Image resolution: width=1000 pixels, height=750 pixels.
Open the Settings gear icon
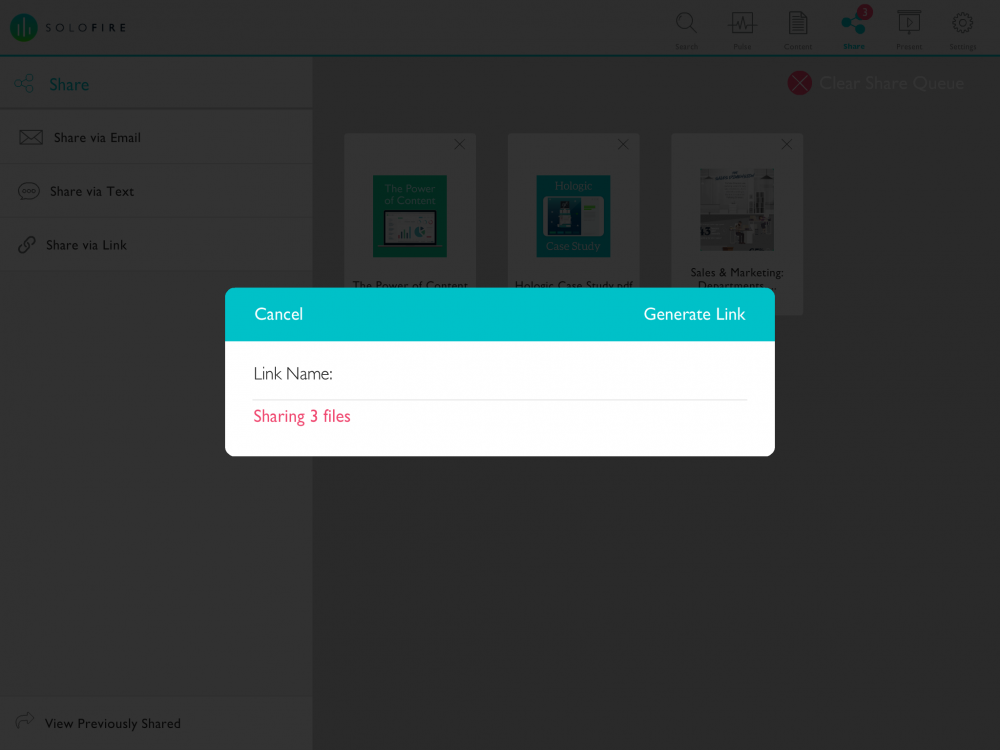[962, 30]
